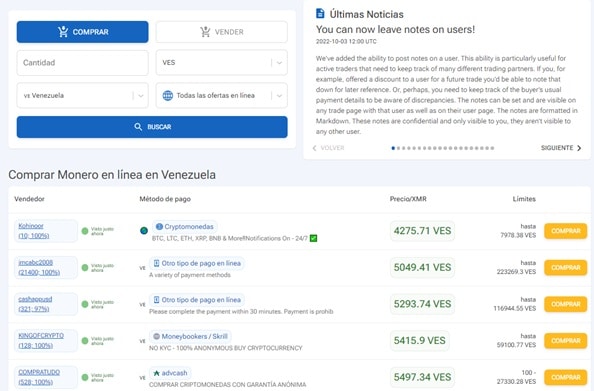Select the first news pagination dot
594x391 pixels.
click(393, 148)
